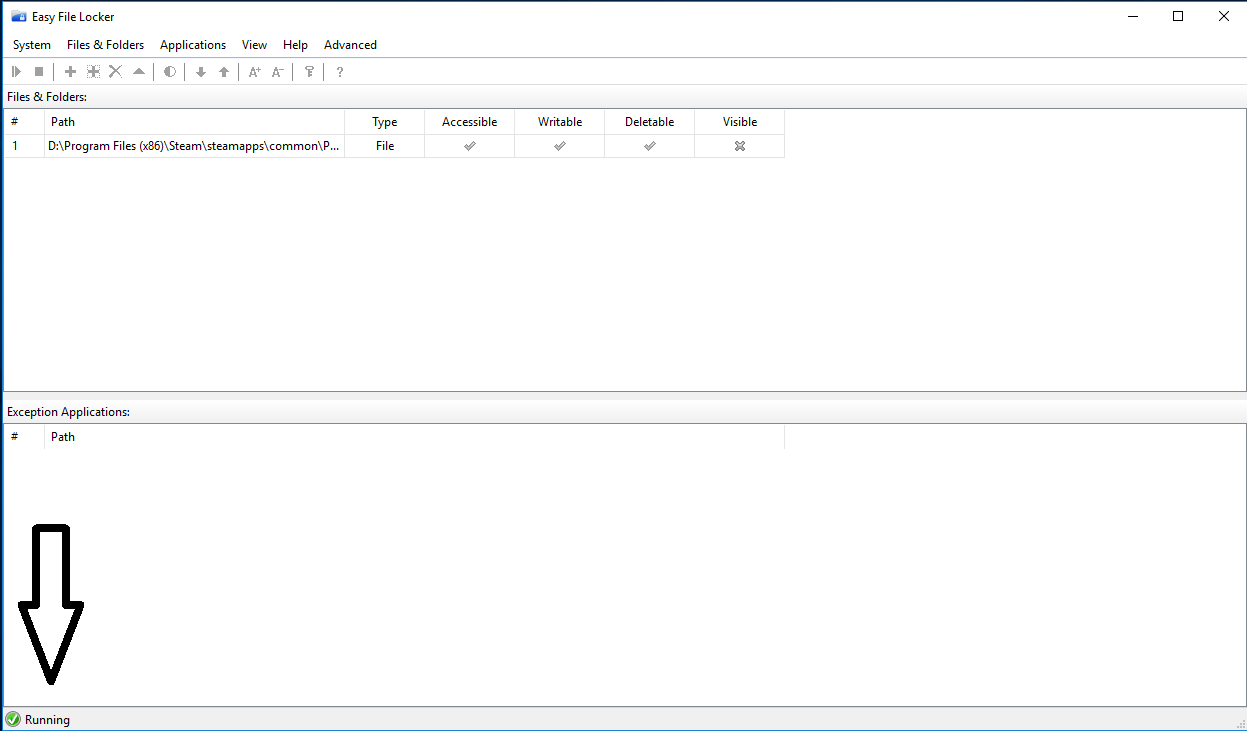Toggle the Accessible checkmark in row 1
The height and width of the screenshot is (731, 1247).
coord(469,146)
